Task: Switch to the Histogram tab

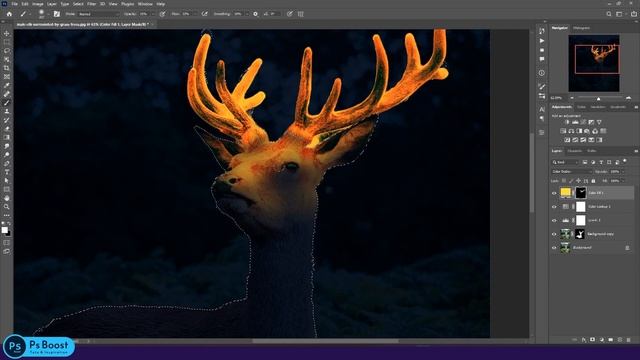Action: [x=582, y=28]
